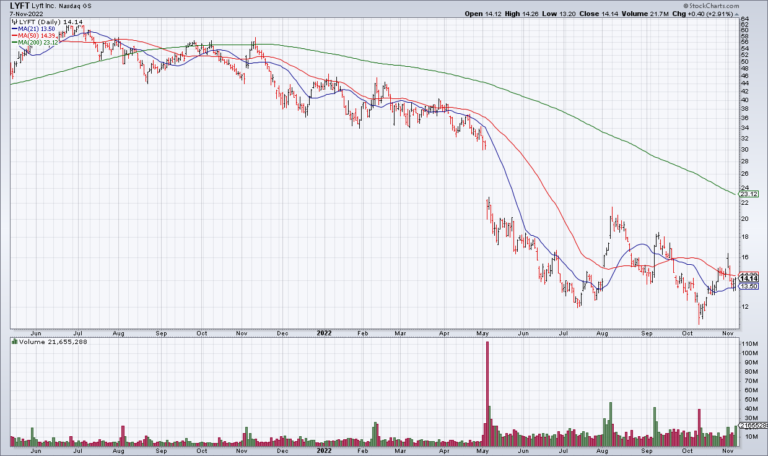Click '2022' on the price panel date axis
Image resolution: width=768 pixels, height=456 pixels.
coord(324,333)
